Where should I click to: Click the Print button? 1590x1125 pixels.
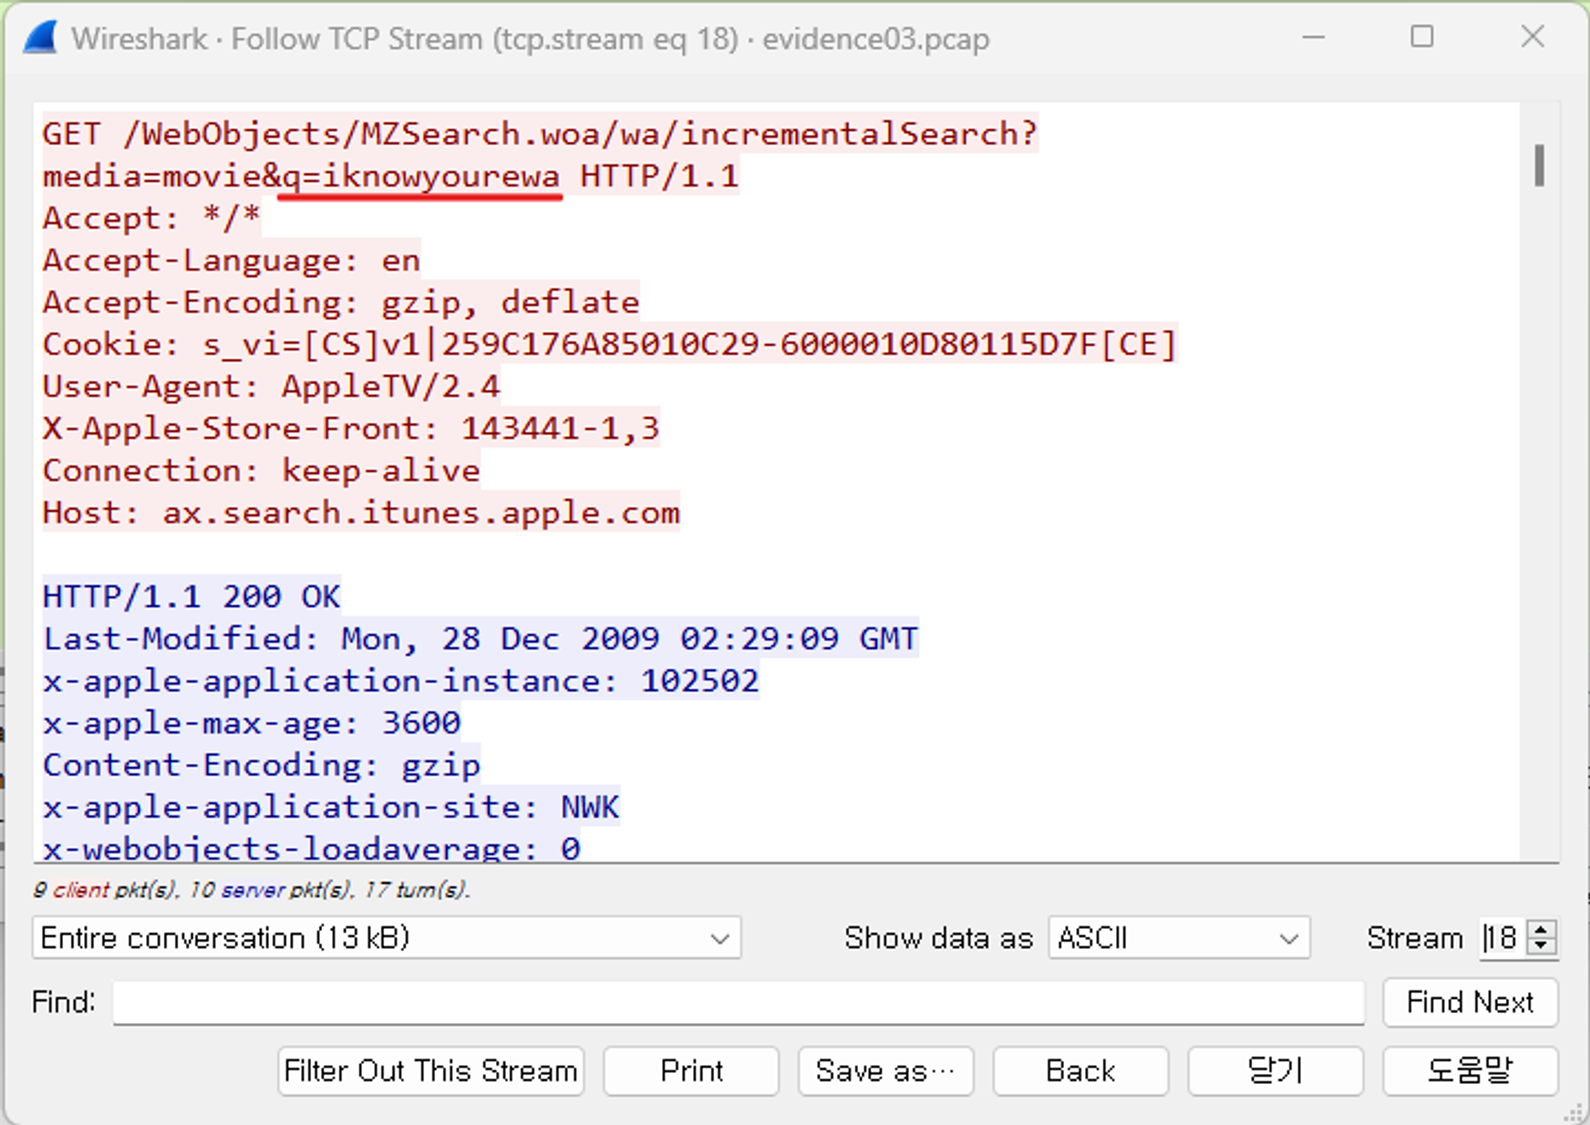691,1071
